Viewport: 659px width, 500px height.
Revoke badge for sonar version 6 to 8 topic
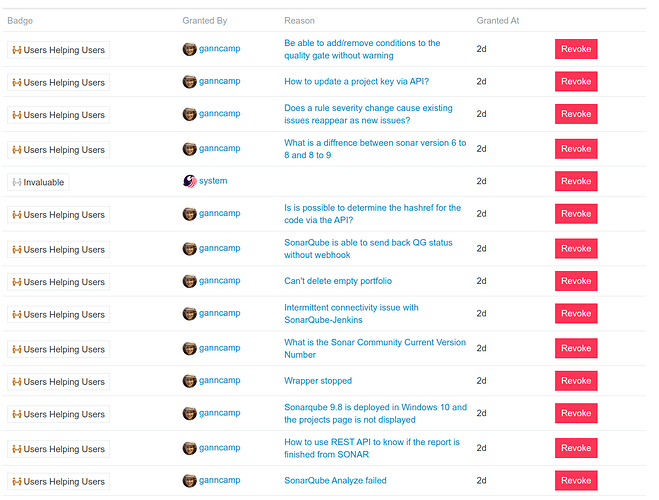576,149
